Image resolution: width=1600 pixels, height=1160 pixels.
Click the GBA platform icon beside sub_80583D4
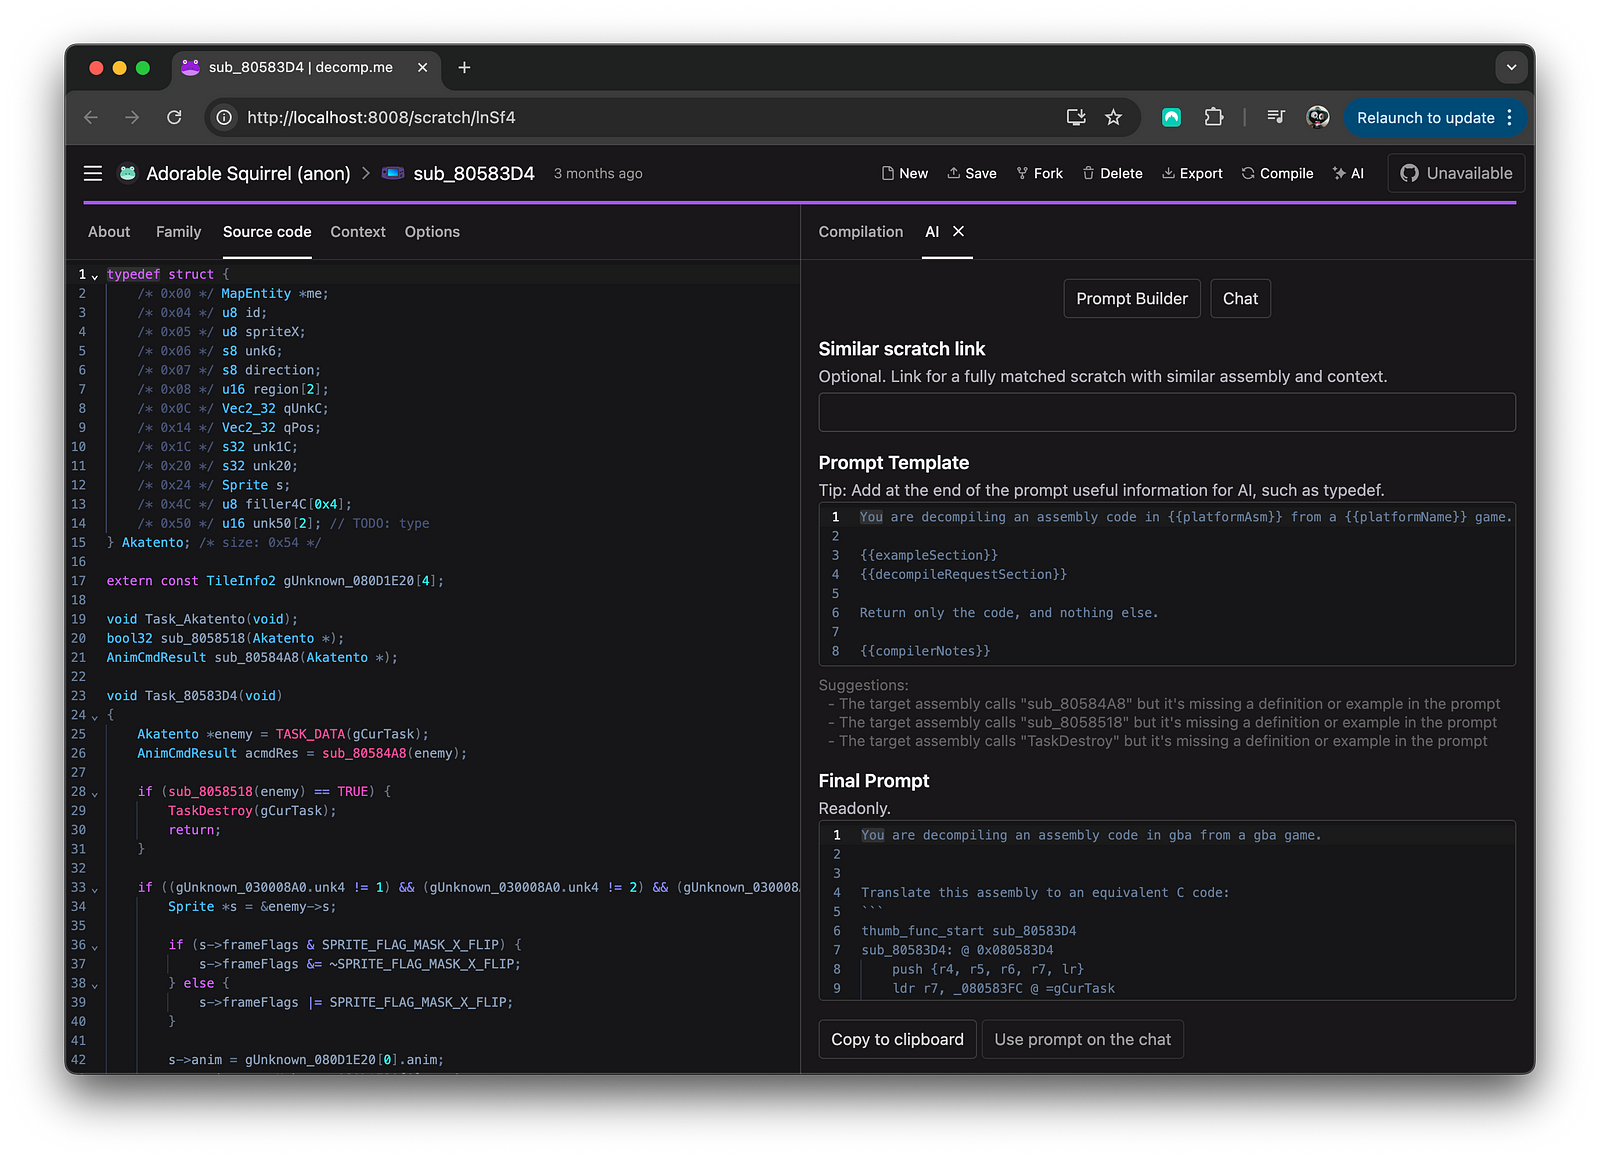[x=393, y=173]
